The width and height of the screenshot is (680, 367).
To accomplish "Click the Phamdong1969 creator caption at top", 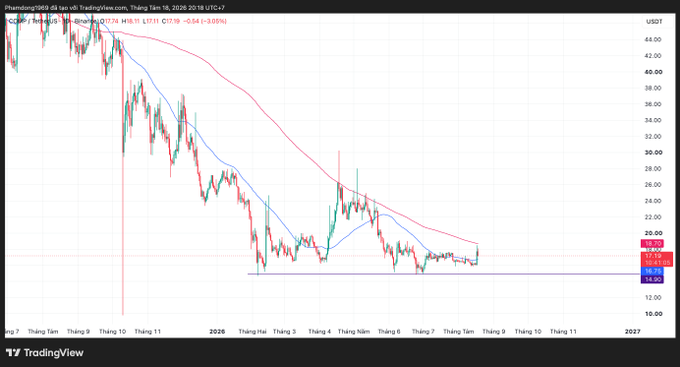I will coord(114,8).
